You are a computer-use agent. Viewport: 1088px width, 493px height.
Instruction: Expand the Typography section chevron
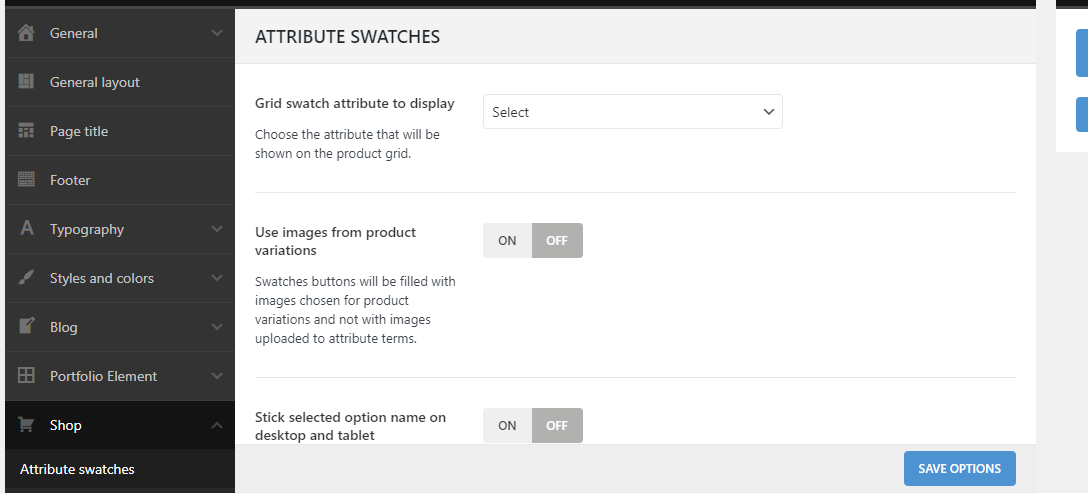[217, 229]
